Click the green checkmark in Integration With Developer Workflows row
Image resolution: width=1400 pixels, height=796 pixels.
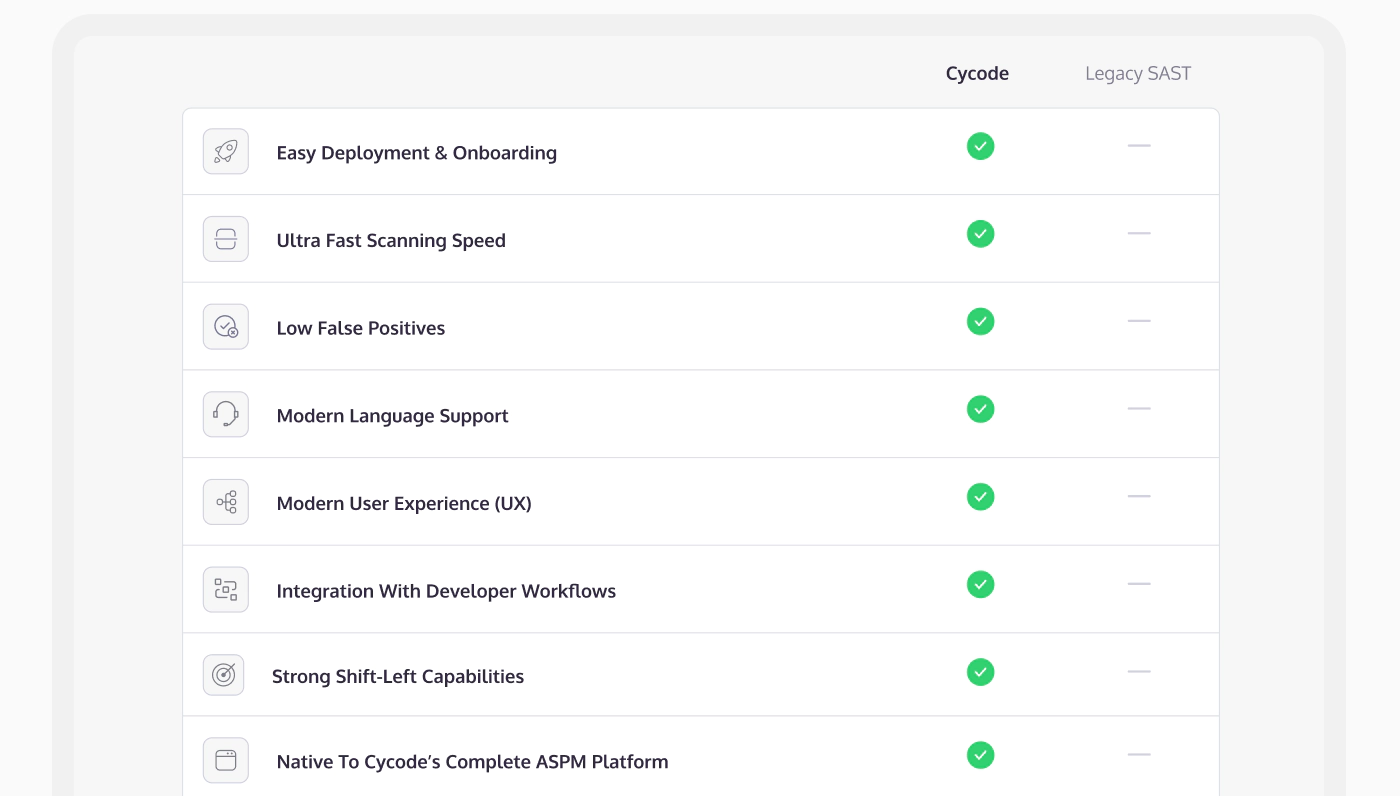pos(981,584)
